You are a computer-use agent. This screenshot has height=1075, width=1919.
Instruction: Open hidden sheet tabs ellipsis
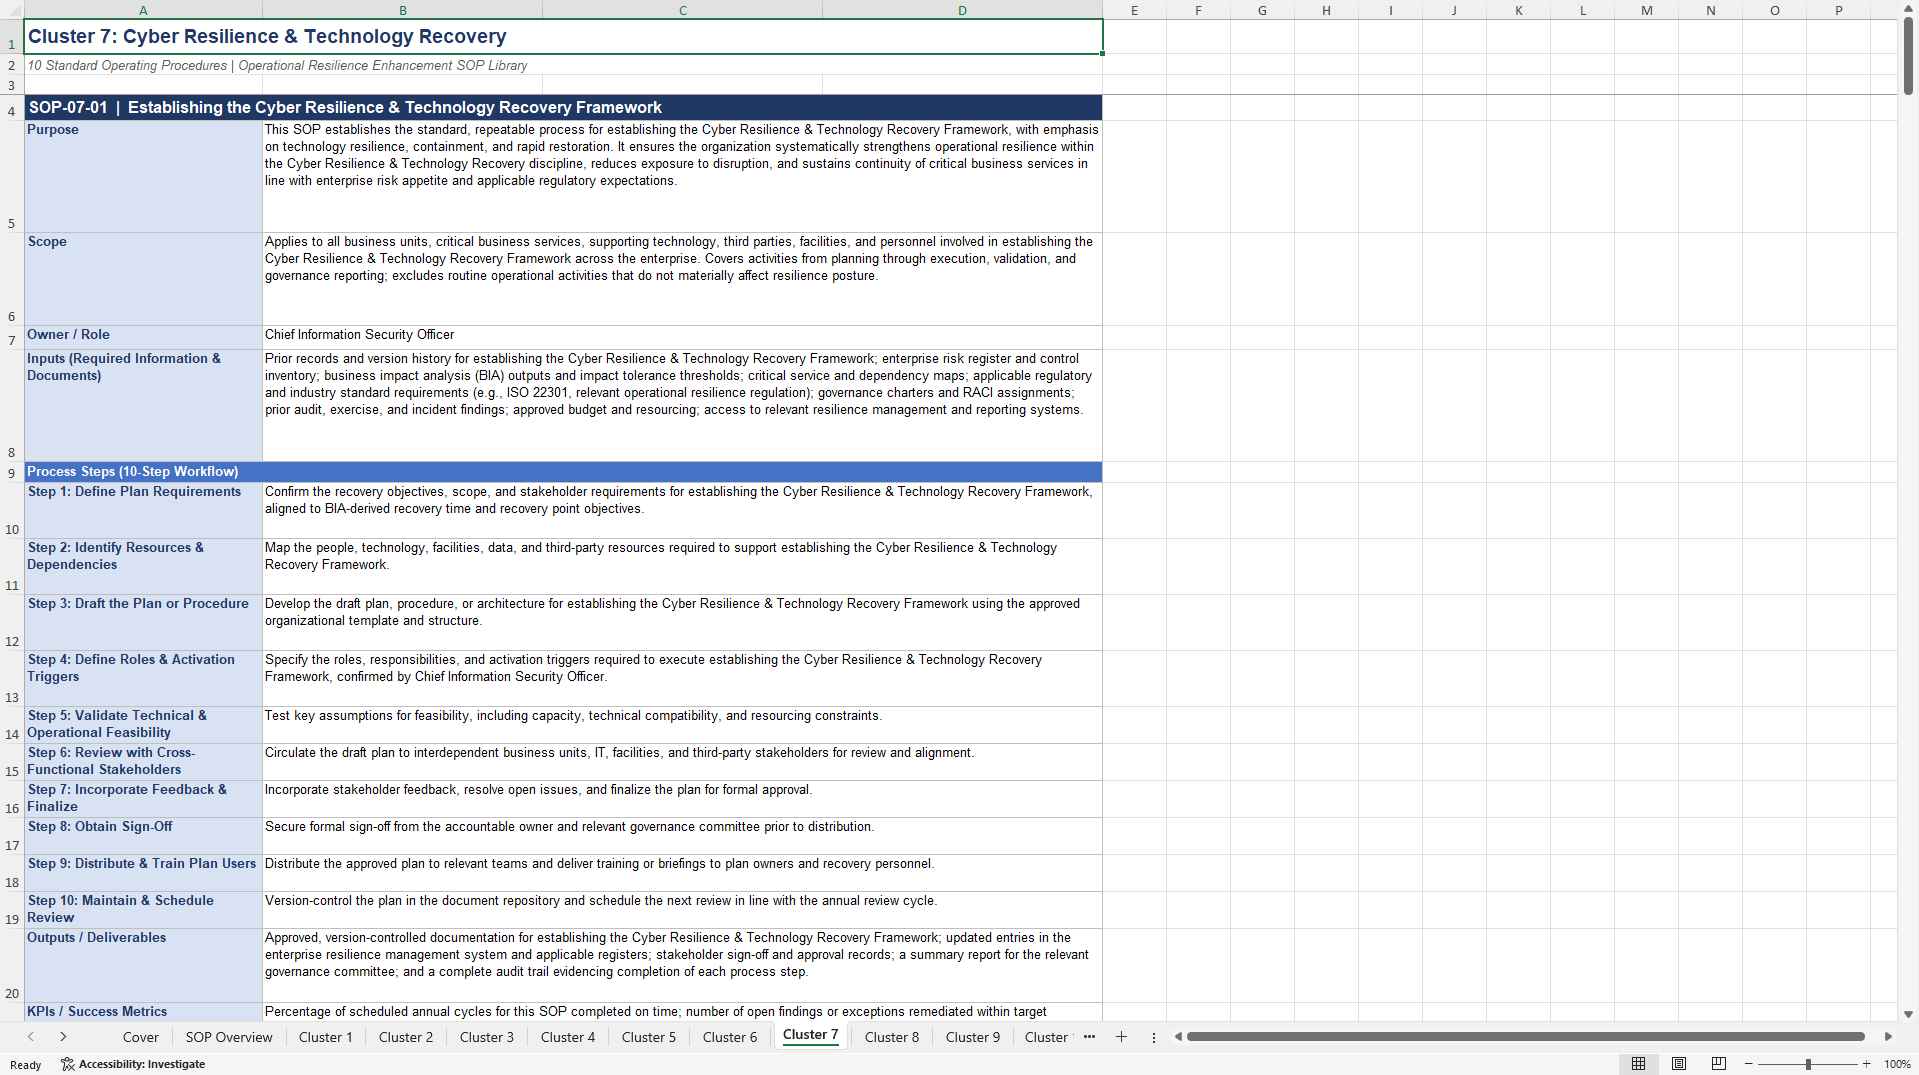(x=1089, y=1037)
